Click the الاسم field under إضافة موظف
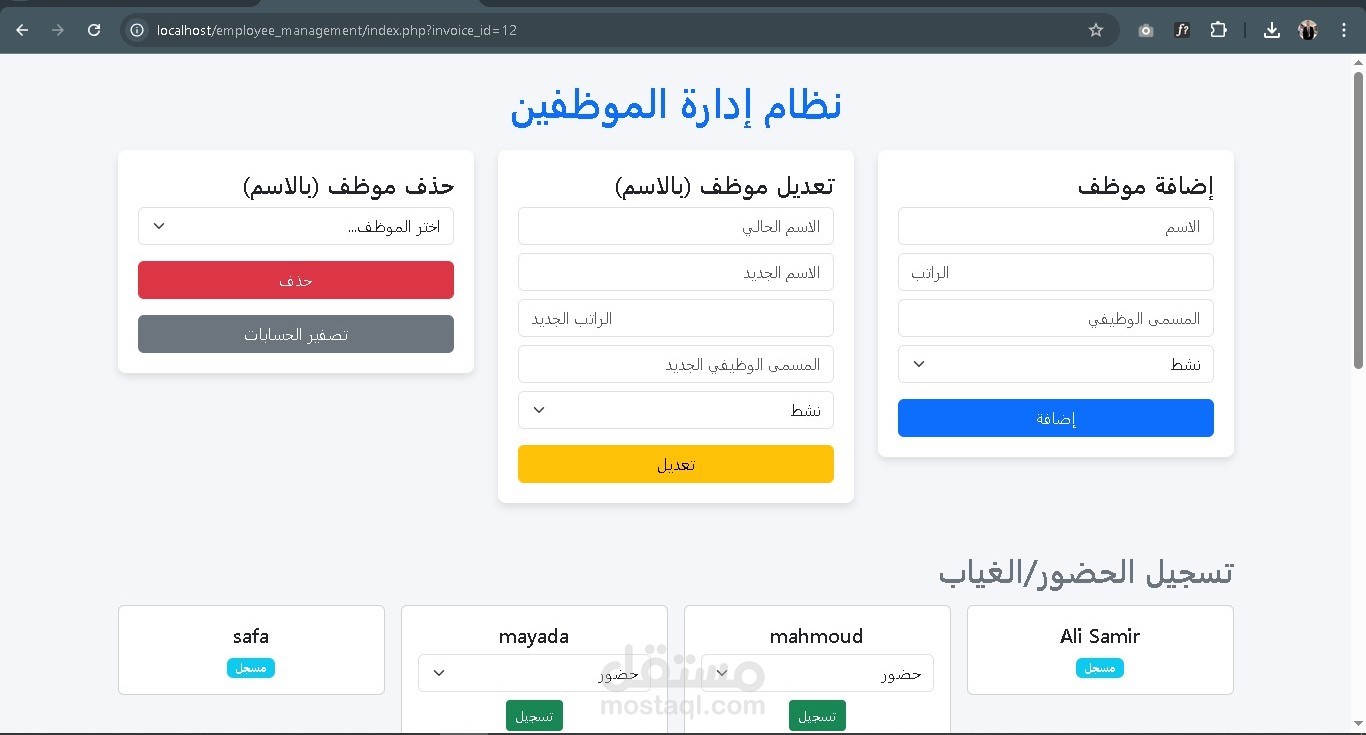Screen dimensions: 1366x735 1056,226
